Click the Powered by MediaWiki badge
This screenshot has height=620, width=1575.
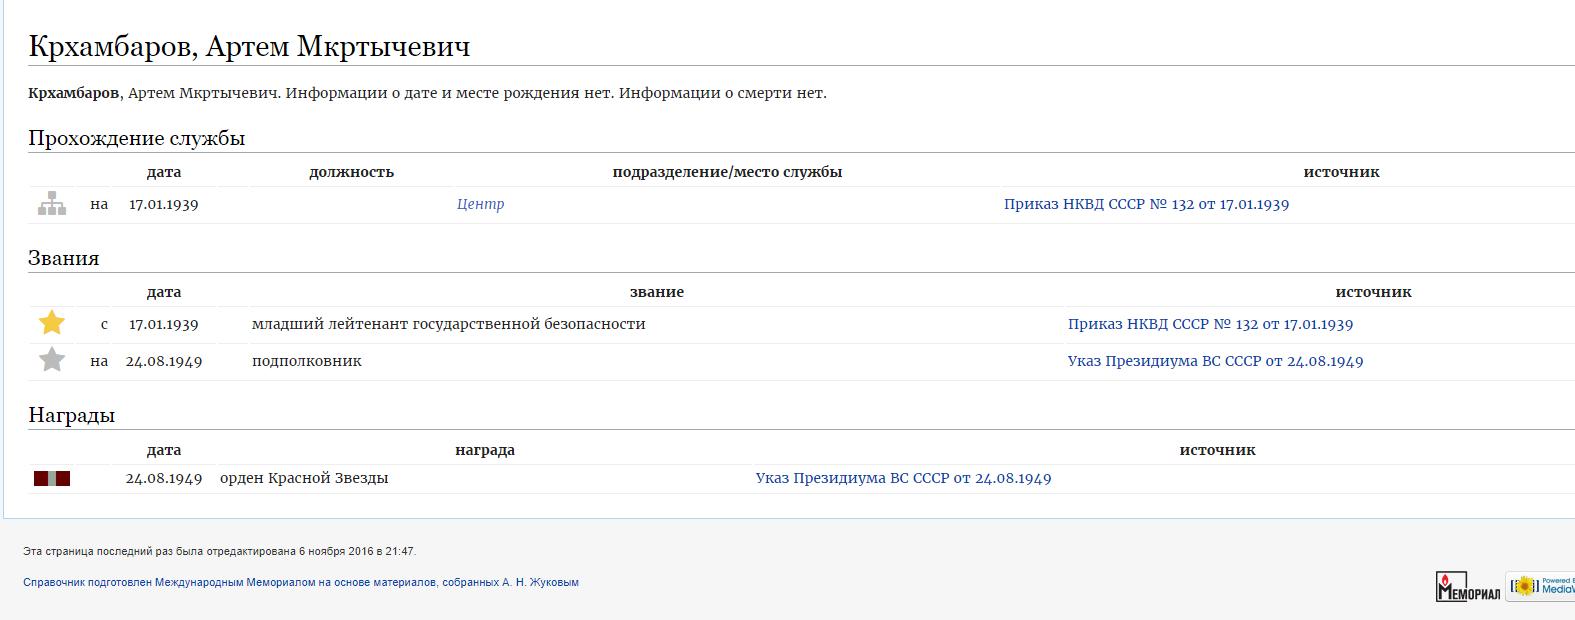click(x=1542, y=587)
